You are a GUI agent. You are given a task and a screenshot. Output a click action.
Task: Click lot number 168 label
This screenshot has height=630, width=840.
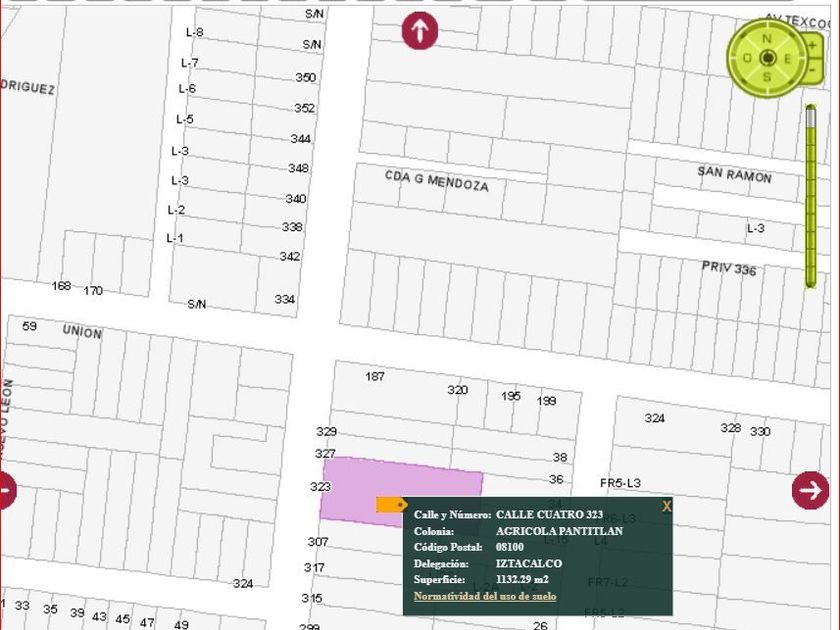61,286
